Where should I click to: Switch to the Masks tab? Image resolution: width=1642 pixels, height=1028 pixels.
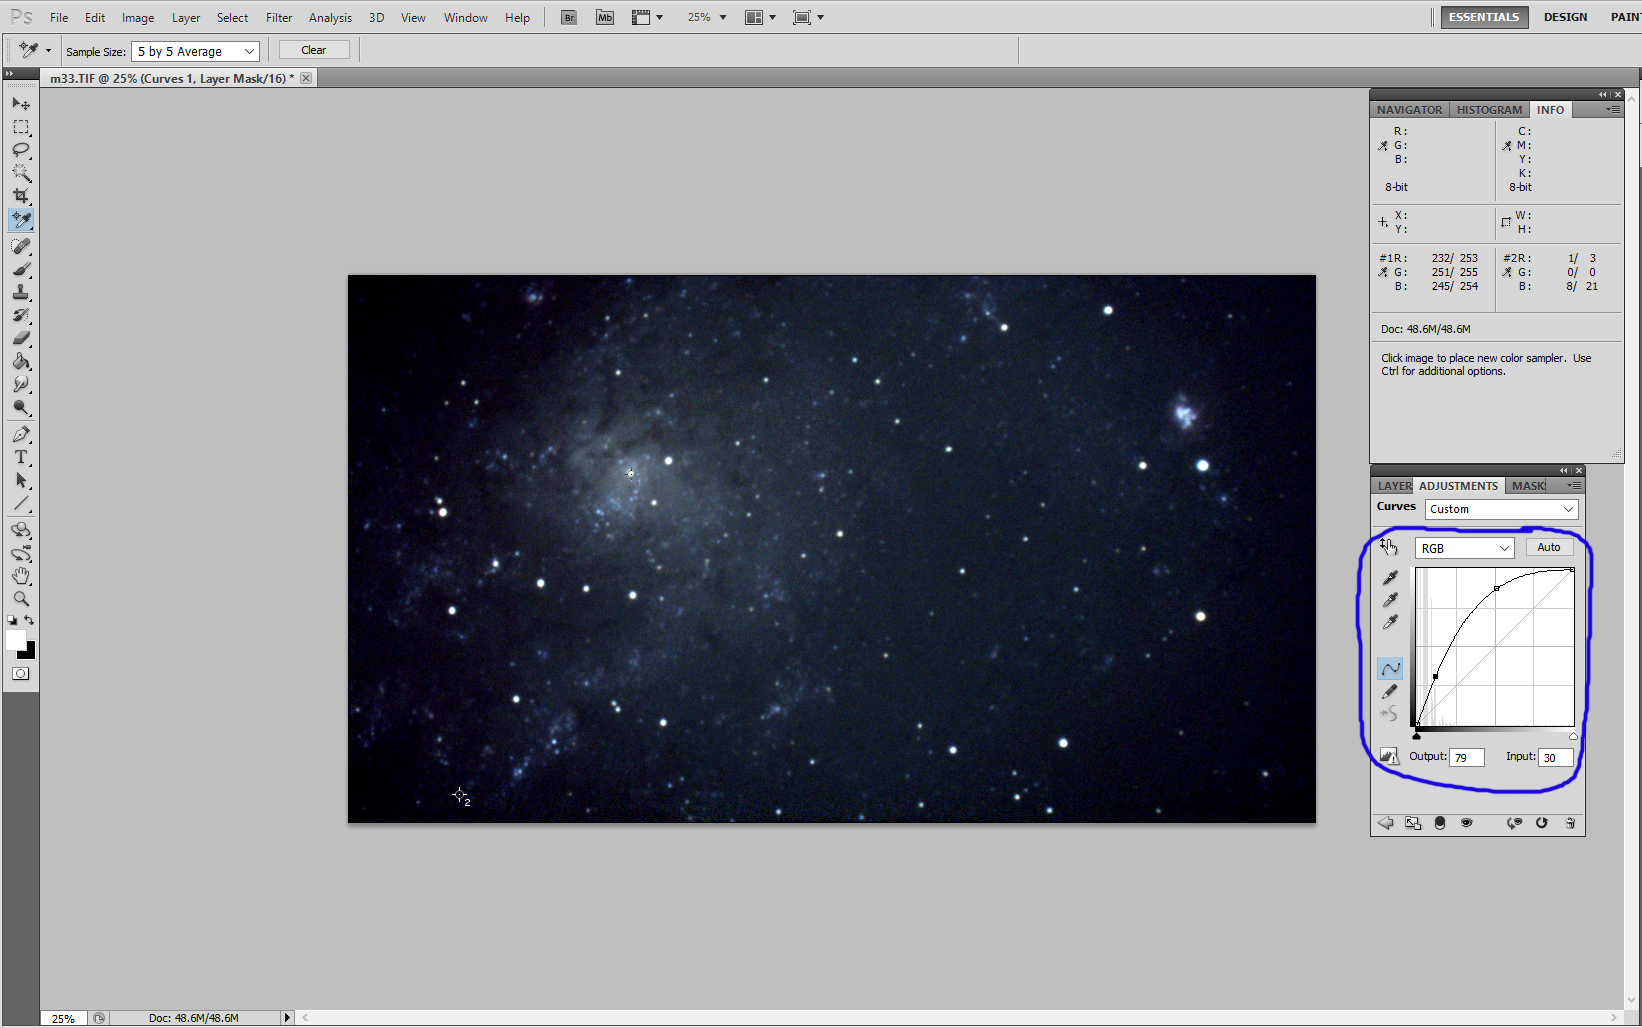coord(1528,486)
